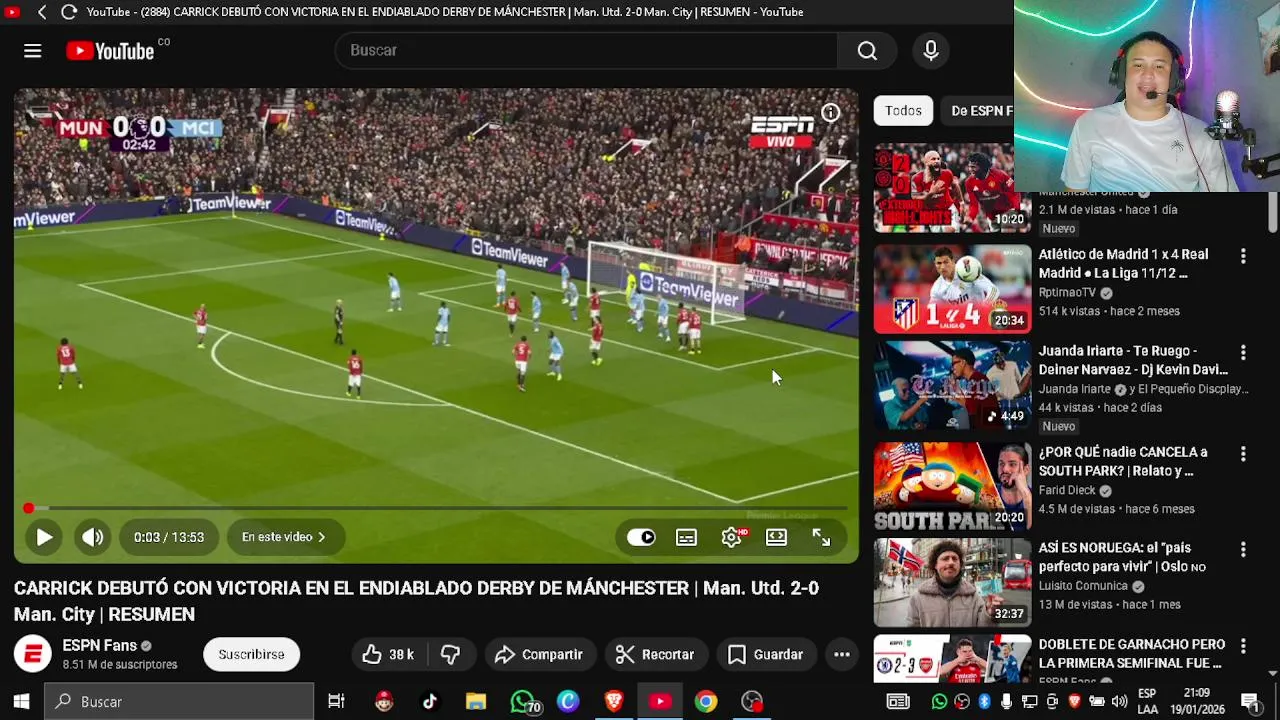This screenshot has width=1280, height=720.
Task: Click the video title text
Action: coord(416,601)
